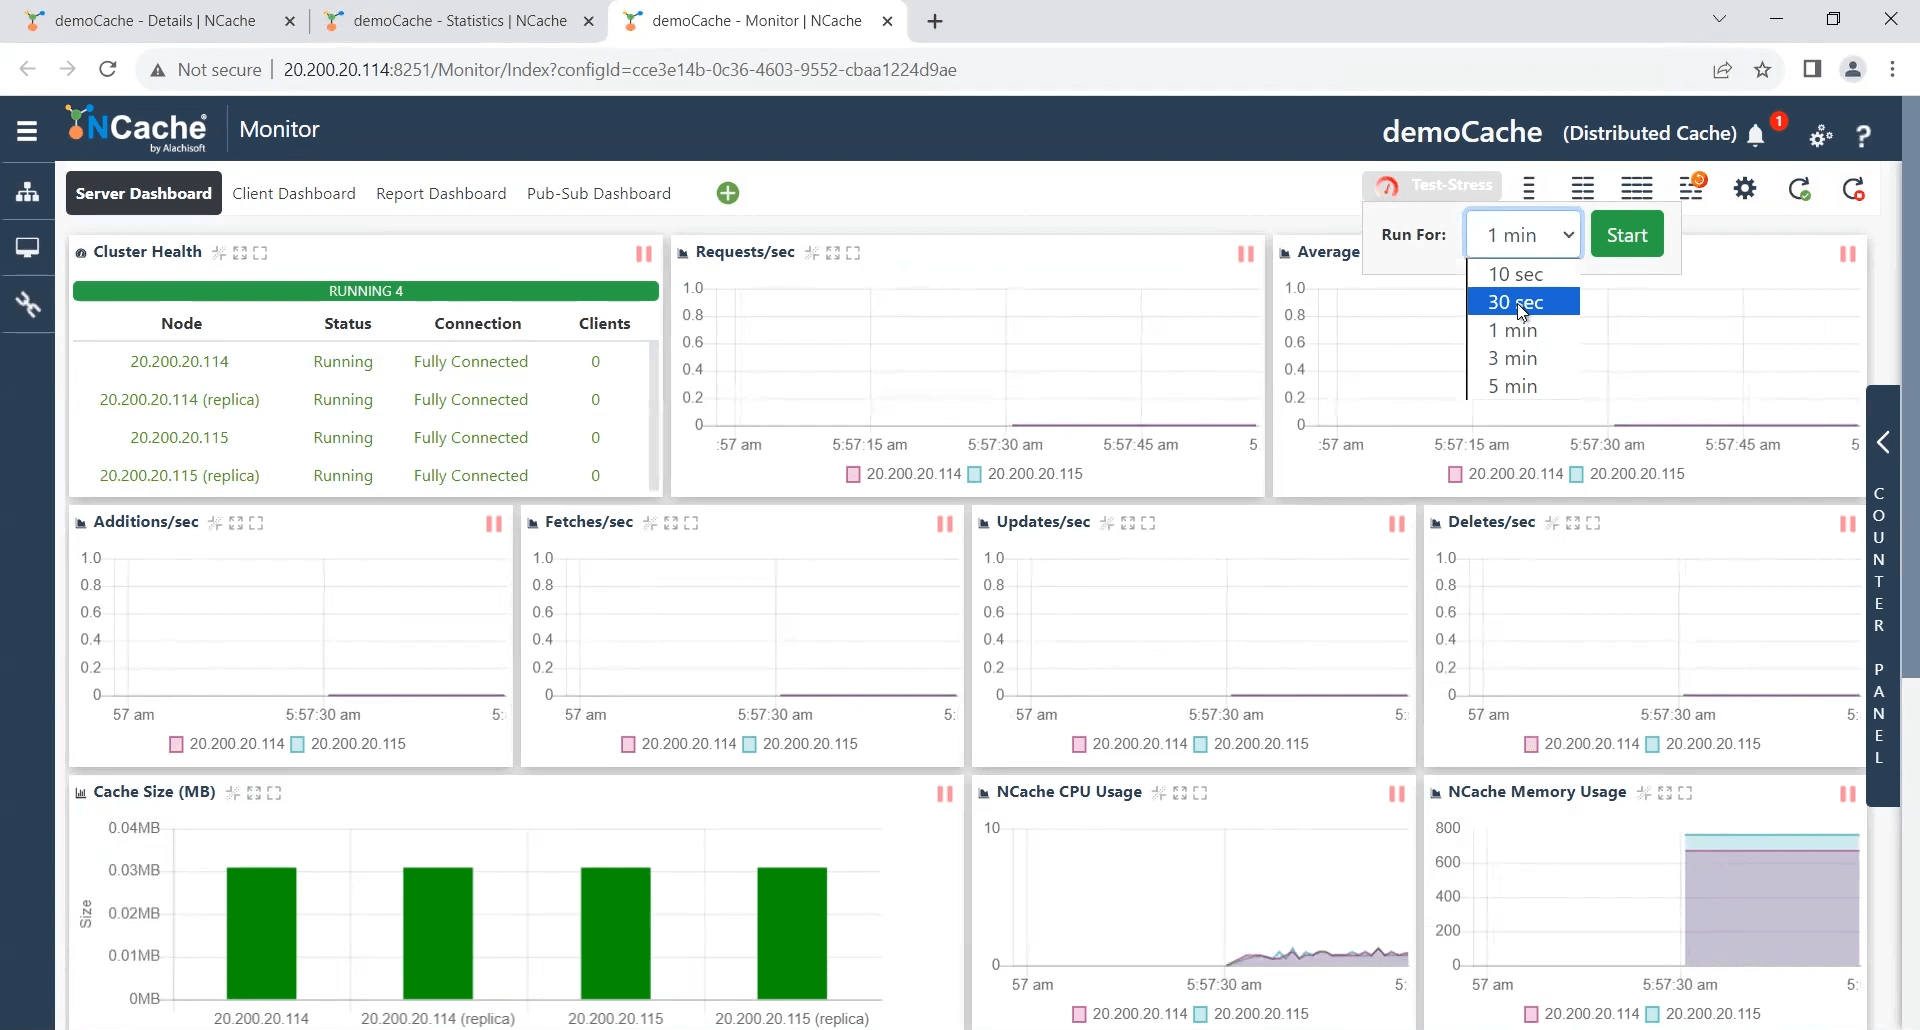This screenshot has width=1920, height=1030.
Task: Expand the Counter Panel arrow
Action: (x=1883, y=442)
